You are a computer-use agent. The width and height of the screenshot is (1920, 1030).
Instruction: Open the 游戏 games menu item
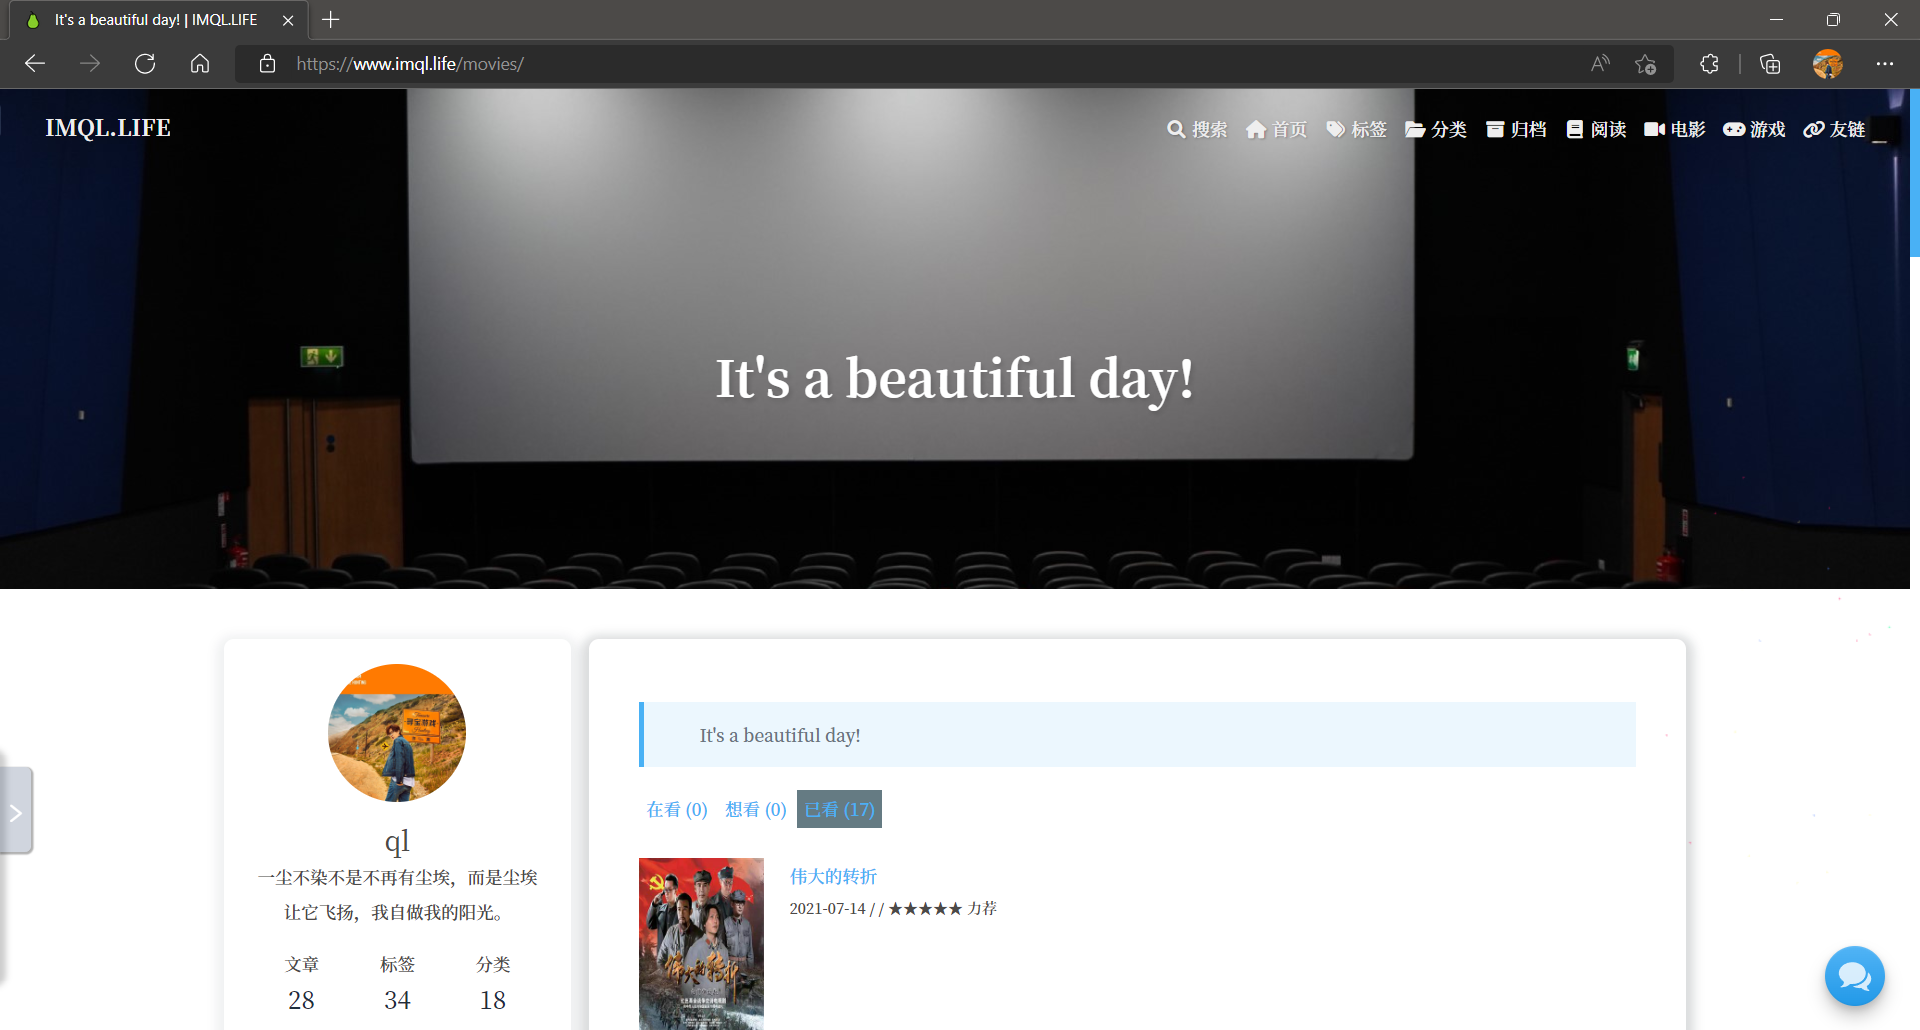point(1755,129)
